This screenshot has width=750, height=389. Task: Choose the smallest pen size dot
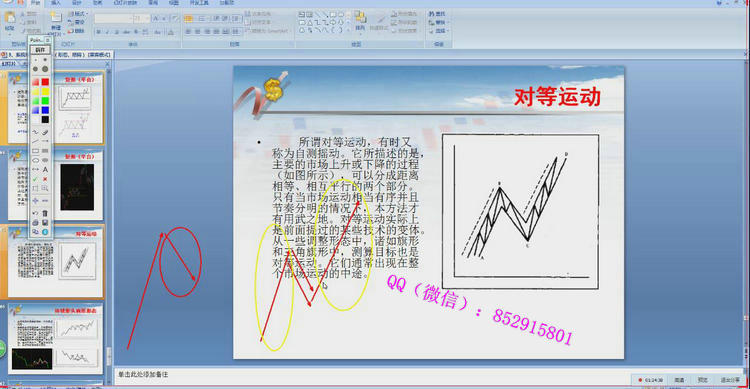click(35, 60)
